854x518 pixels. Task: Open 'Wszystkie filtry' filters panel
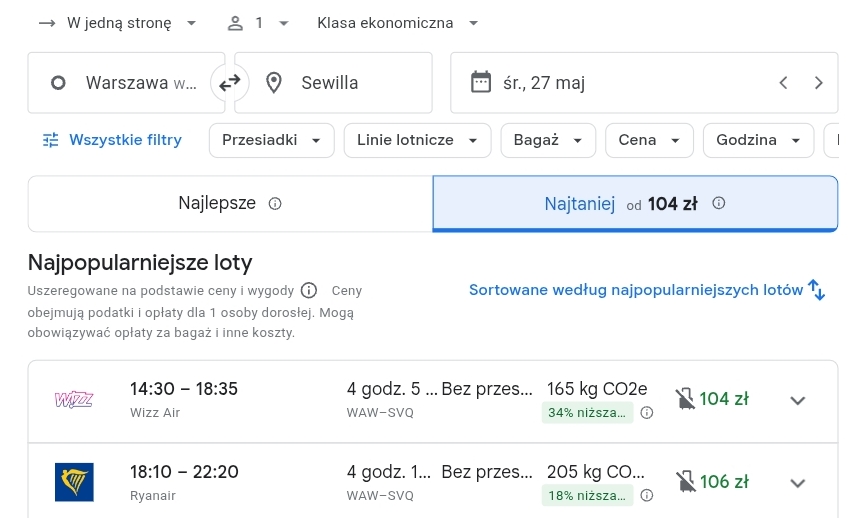click(112, 140)
